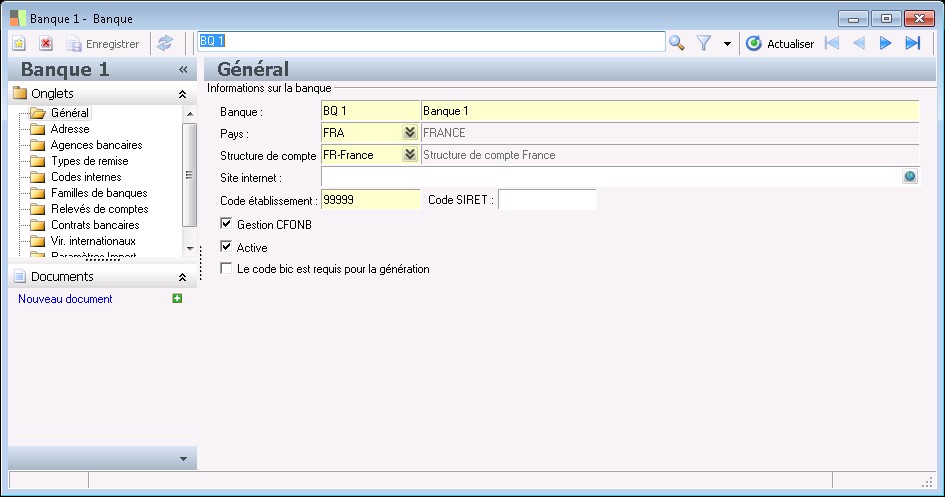This screenshot has width=945, height=497.
Task: Click the Onglets section folder icon
Action: pyautogui.click(x=20, y=93)
